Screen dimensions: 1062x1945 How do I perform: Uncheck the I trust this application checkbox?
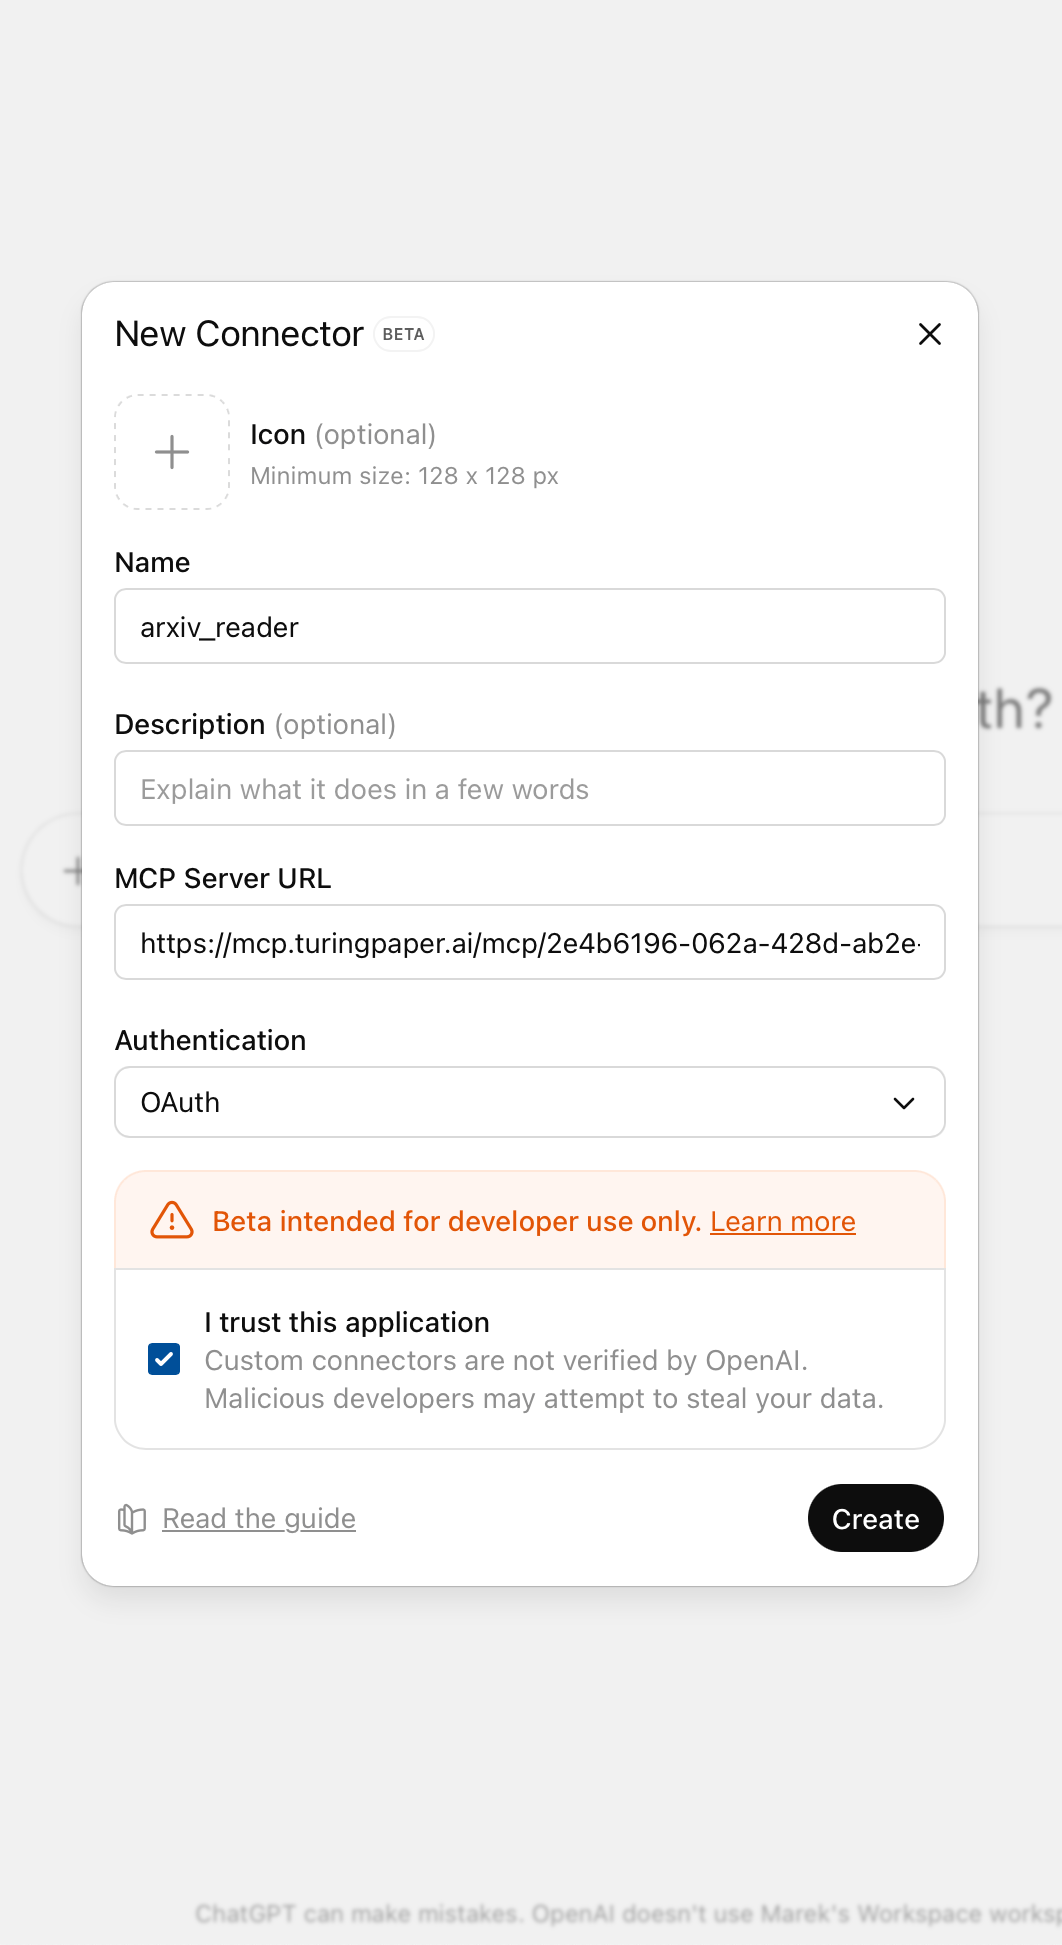click(164, 1359)
